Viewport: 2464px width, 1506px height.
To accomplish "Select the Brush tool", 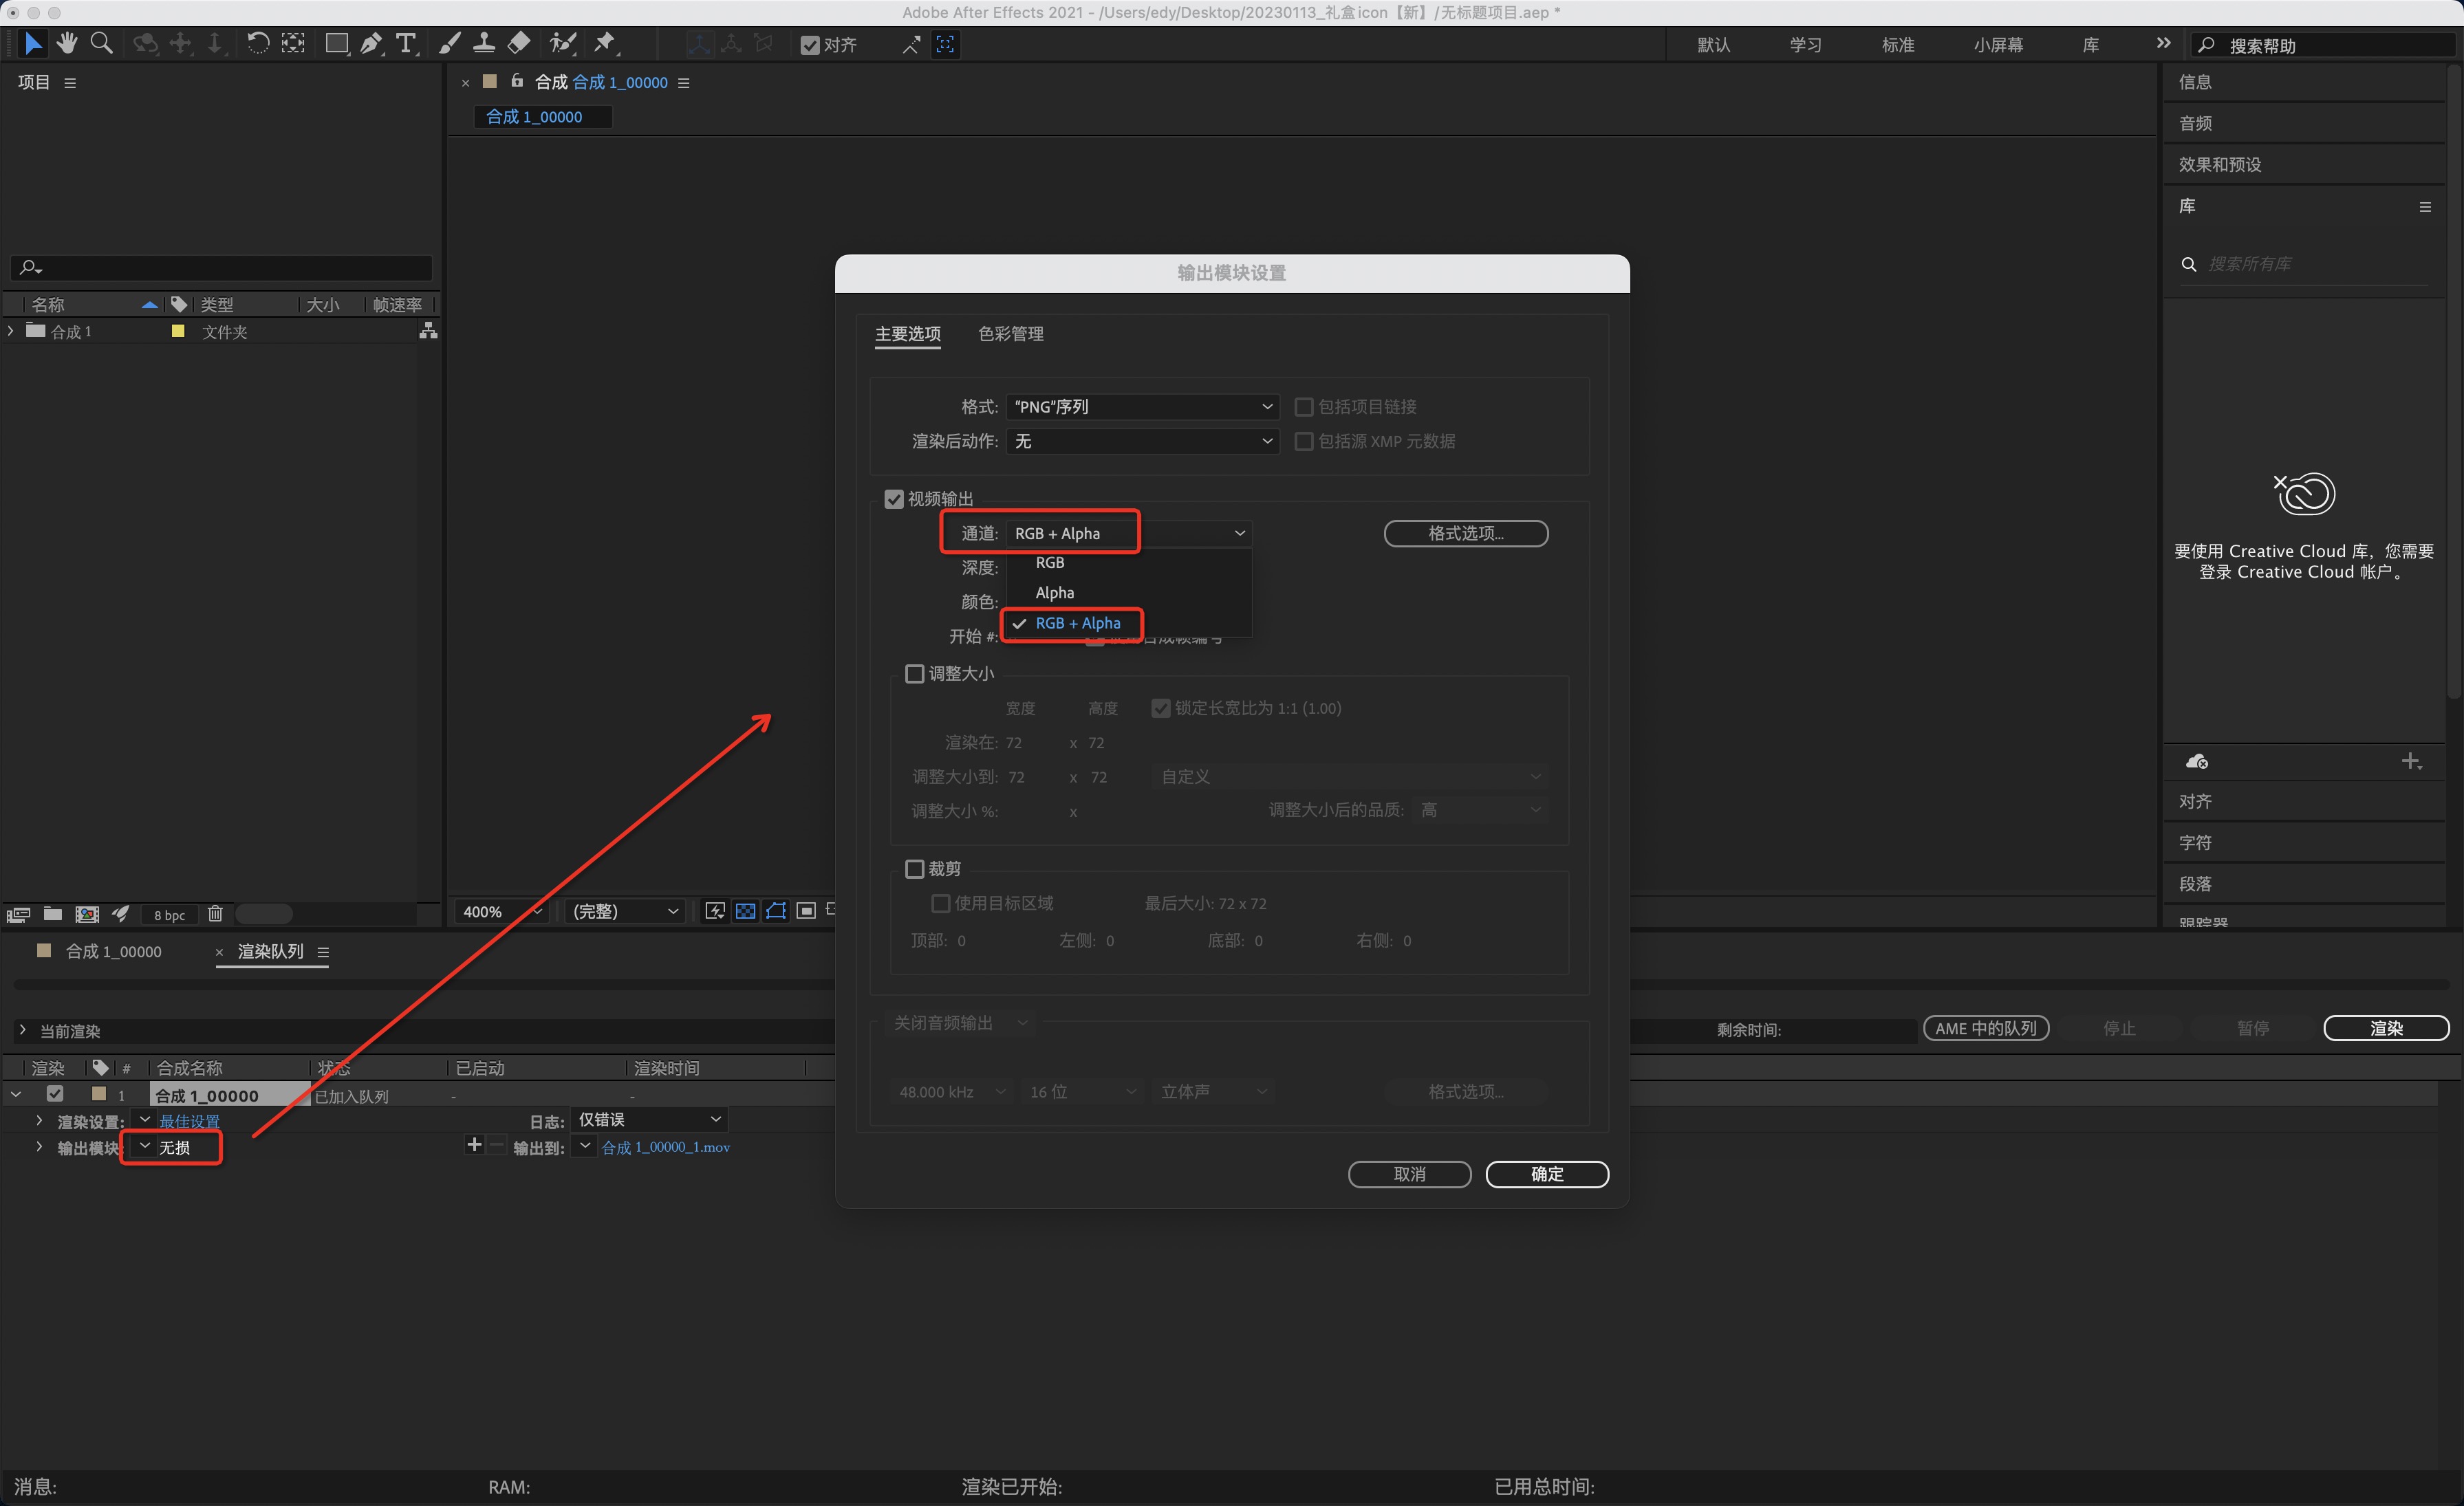I will coord(450,43).
